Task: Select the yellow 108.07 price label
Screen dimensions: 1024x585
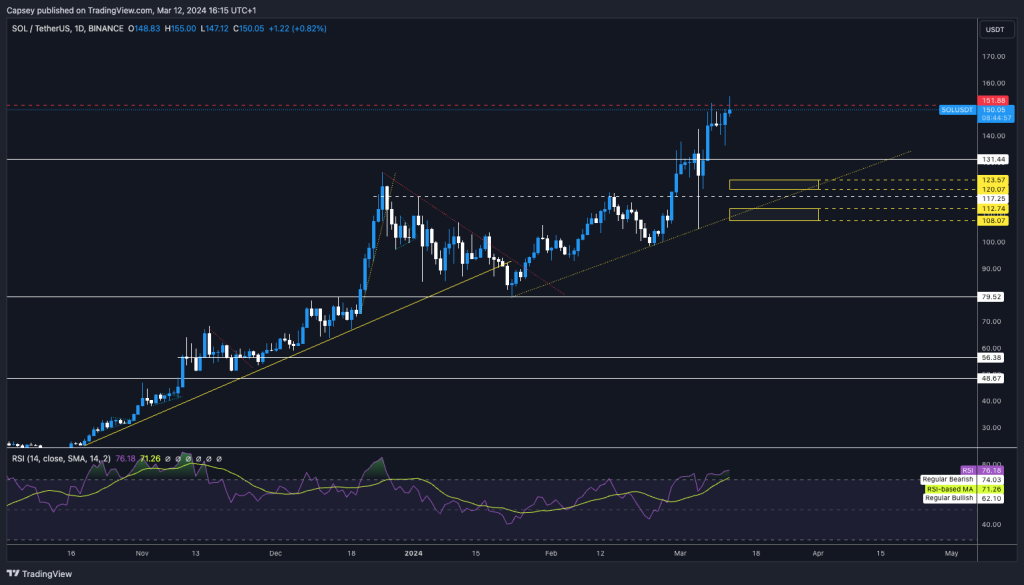Action: pyautogui.click(x=994, y=220)
